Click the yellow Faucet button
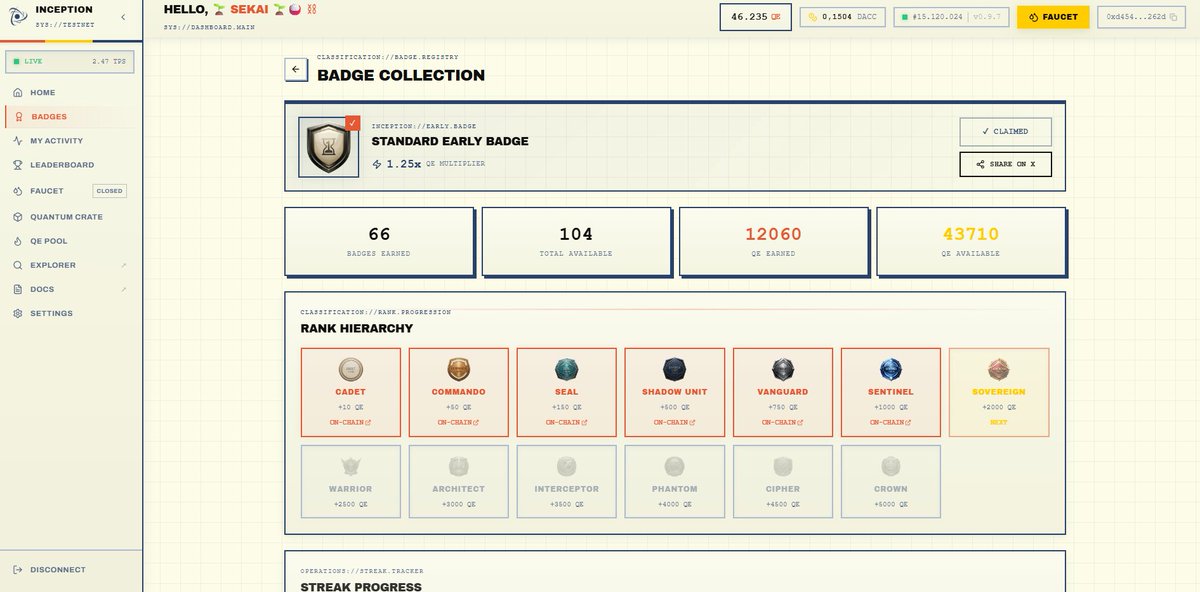Image resolution: width=1200 pixels, height=592 pixels. pyautogui.click(x=1053, y=17)
